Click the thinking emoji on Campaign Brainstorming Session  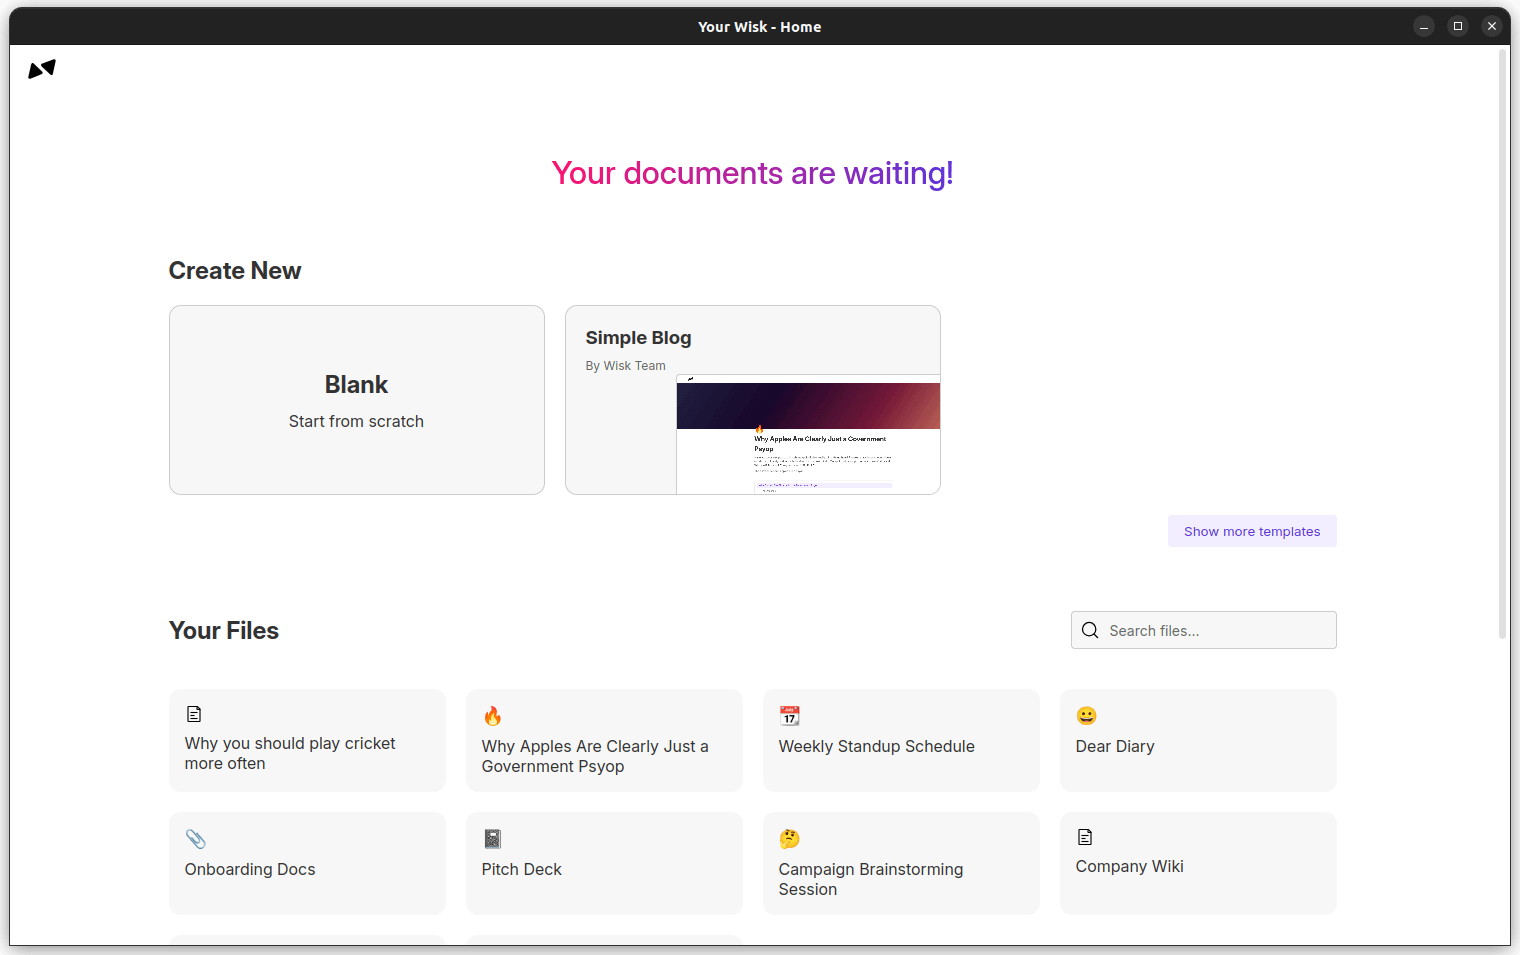(x=790, y=839)
